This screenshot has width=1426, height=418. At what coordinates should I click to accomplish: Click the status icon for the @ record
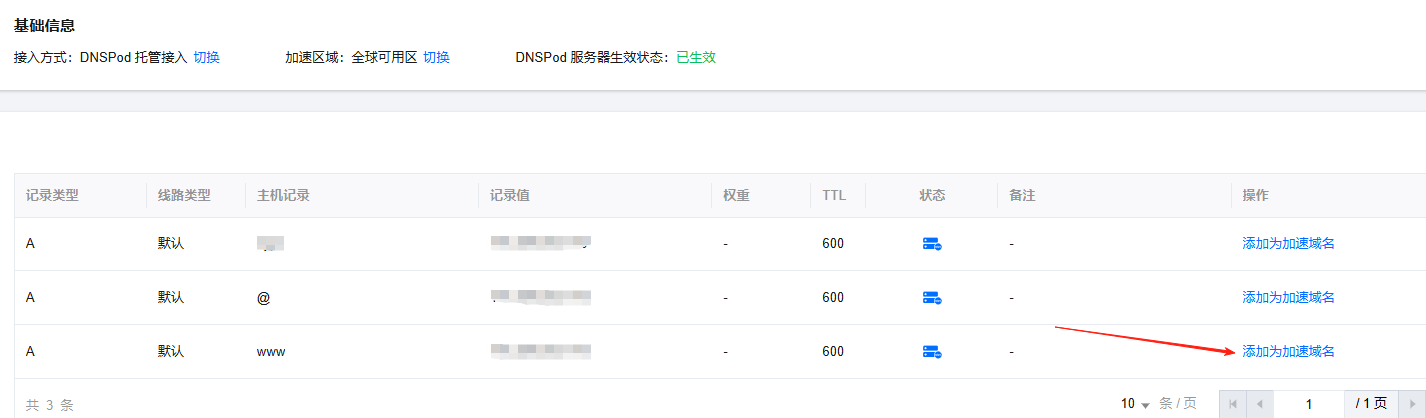(x=932, y=298)
